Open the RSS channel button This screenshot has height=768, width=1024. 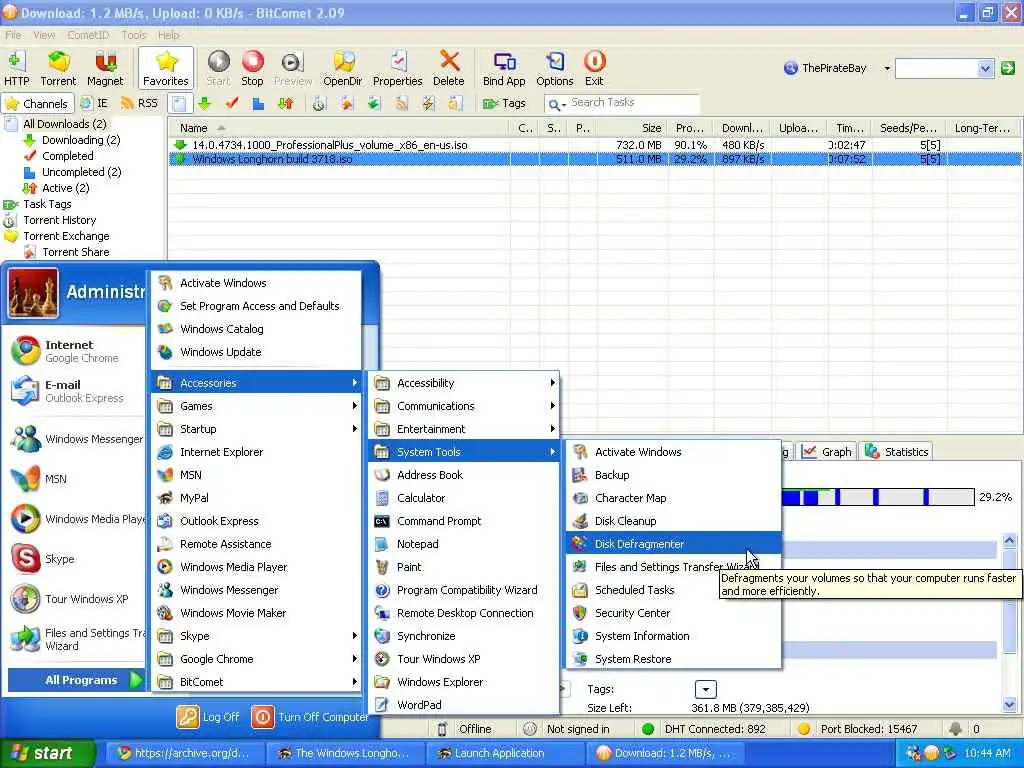tap(139, 103)
